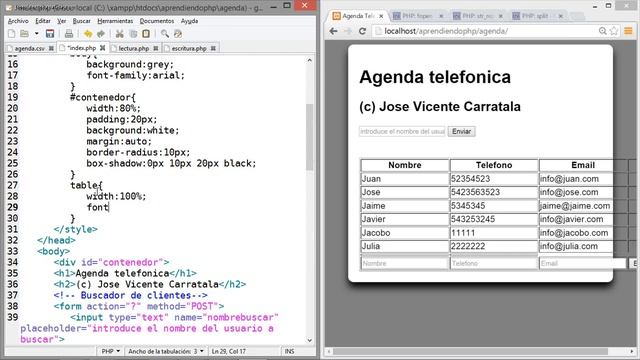Click the Julia cell in the table

(405, 246)
